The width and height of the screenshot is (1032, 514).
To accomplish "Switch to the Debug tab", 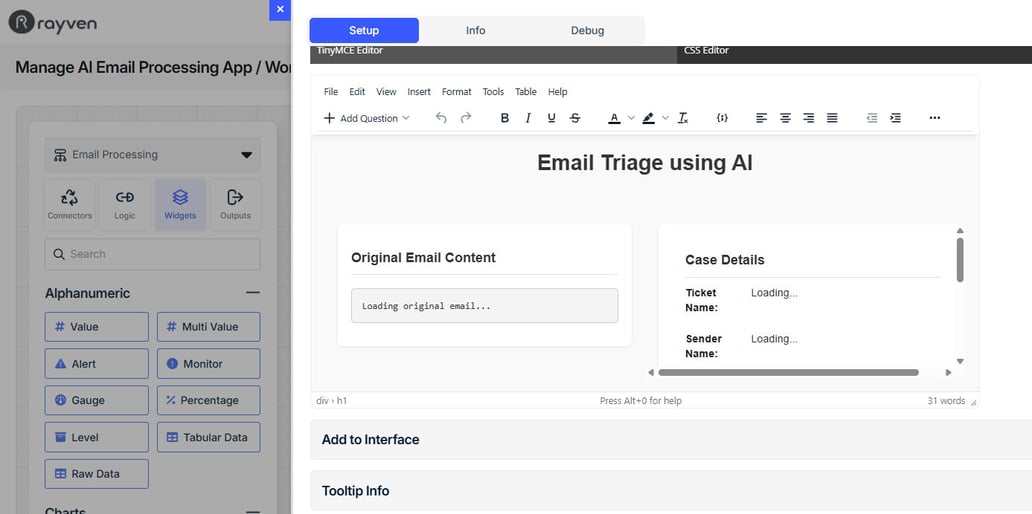I will pos(587,30).
